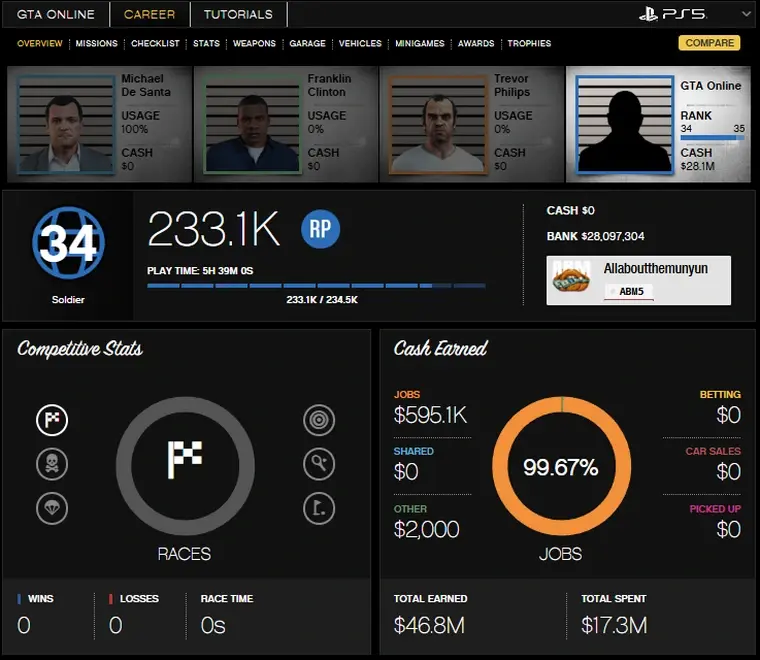Click the Losses 0 stat
This screenshot has height=660, width=760.
pyautogui.click(x=116, y=625)
